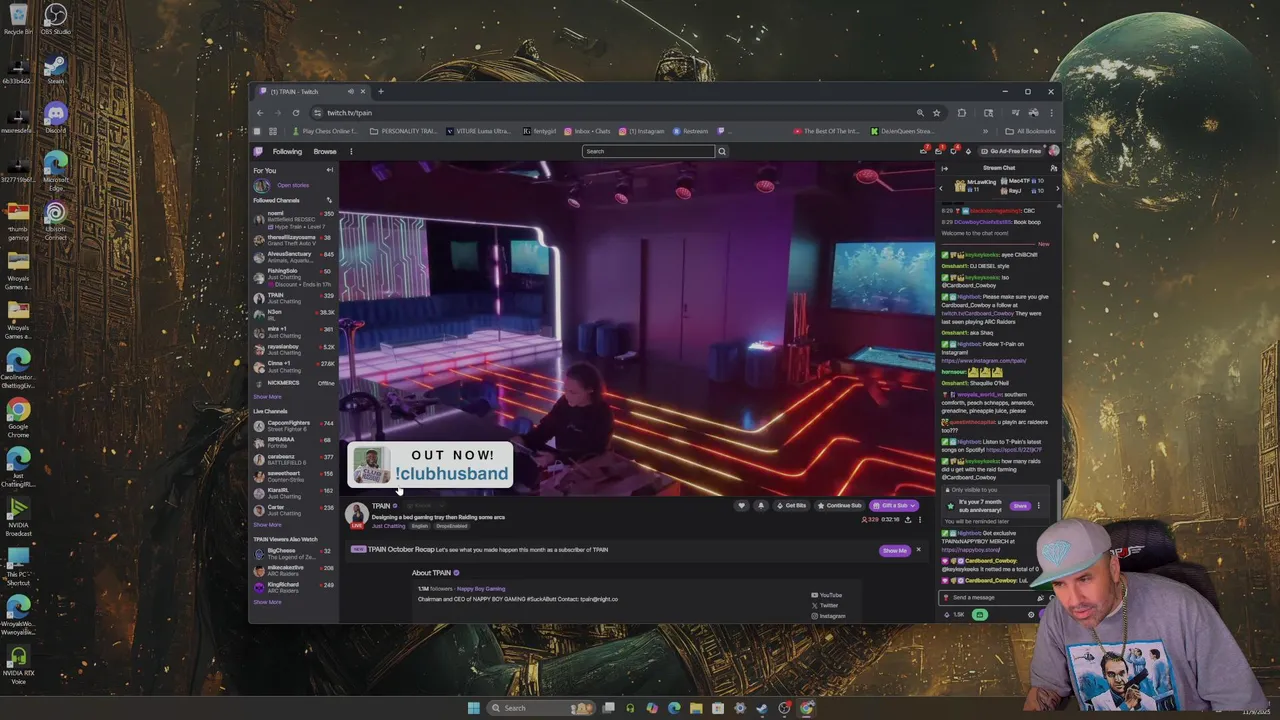The height and width of the screenshot is (720, 1280).
Task: Open a new Chrome tab
Action: coord(380,91)
